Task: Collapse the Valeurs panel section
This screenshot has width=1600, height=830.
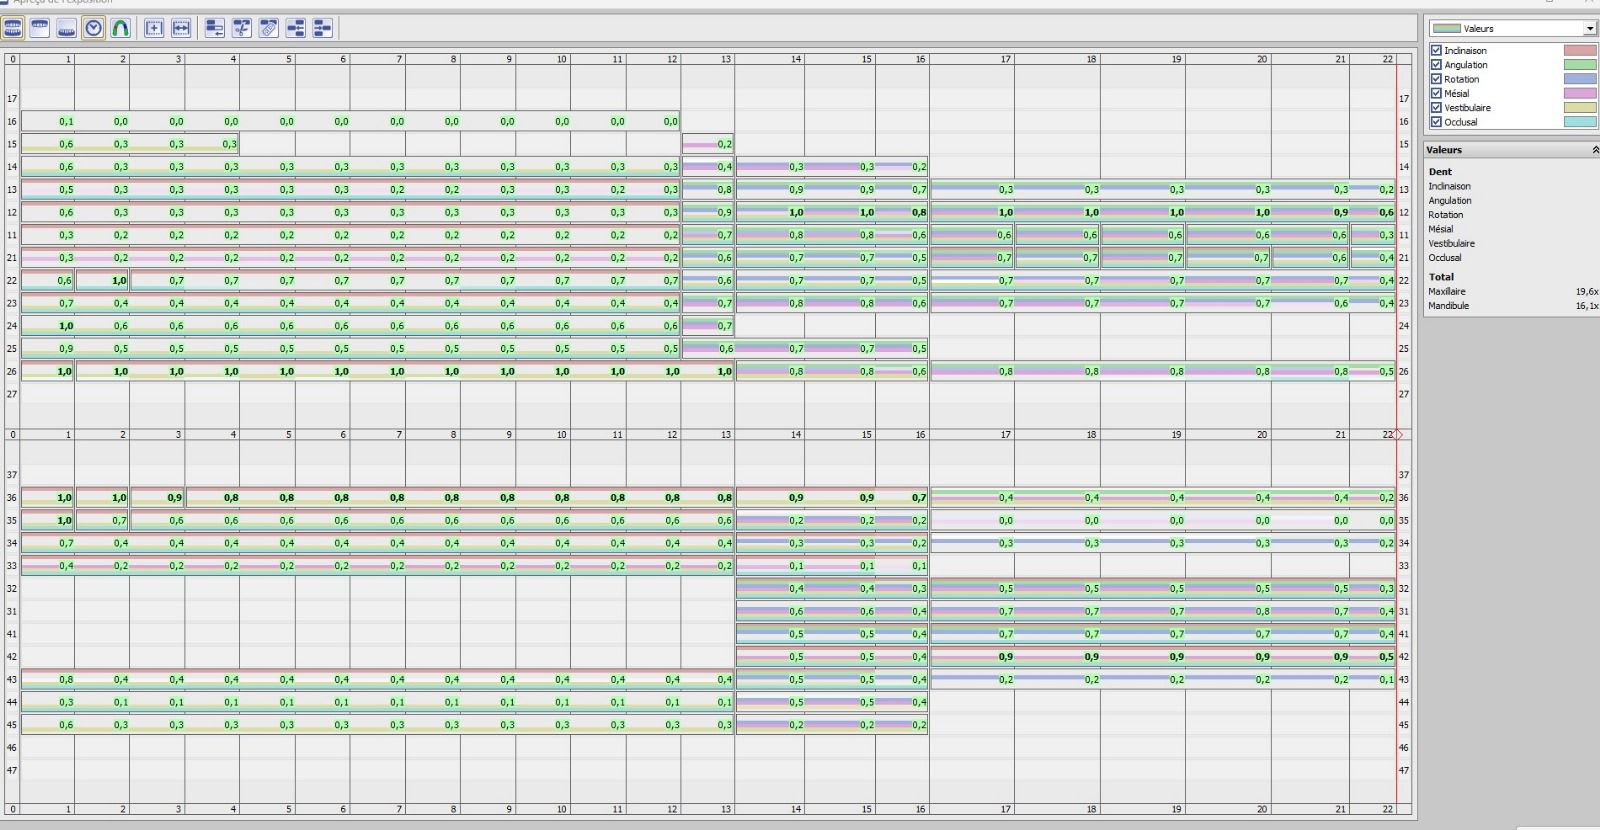Action: tap(1594, 150)
